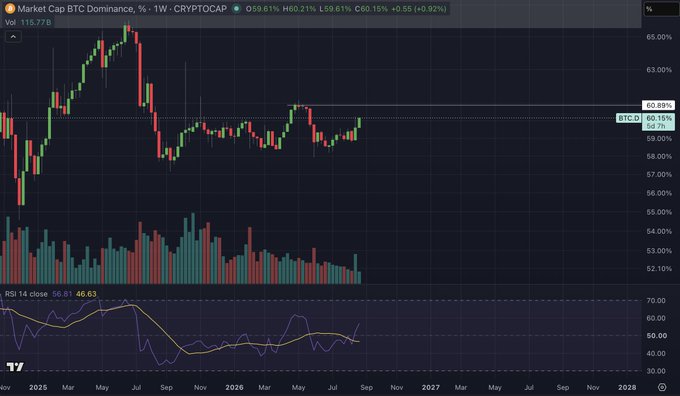680x396 pixels.
Task: Click the 63.00% price scale label
Action: (x=659, y=70)
